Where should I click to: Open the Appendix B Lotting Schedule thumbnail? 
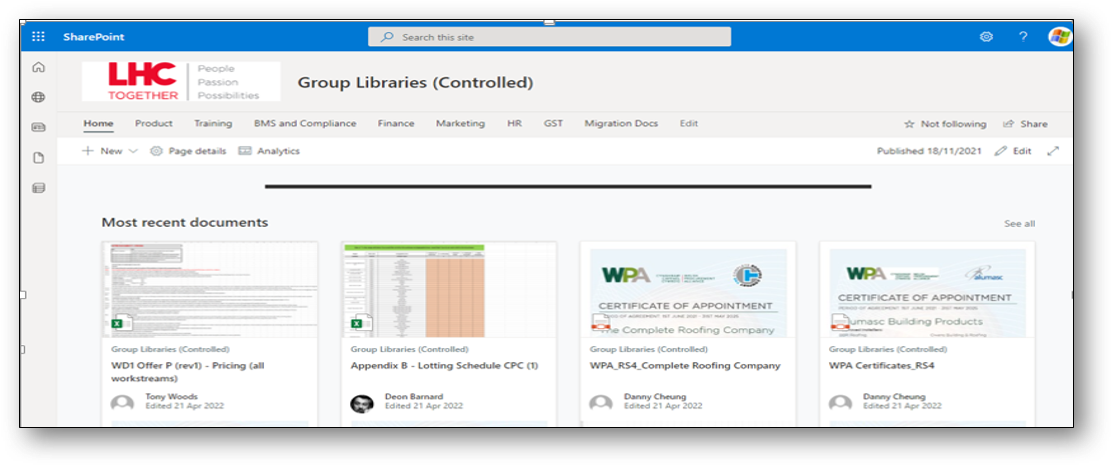point(448,290)
